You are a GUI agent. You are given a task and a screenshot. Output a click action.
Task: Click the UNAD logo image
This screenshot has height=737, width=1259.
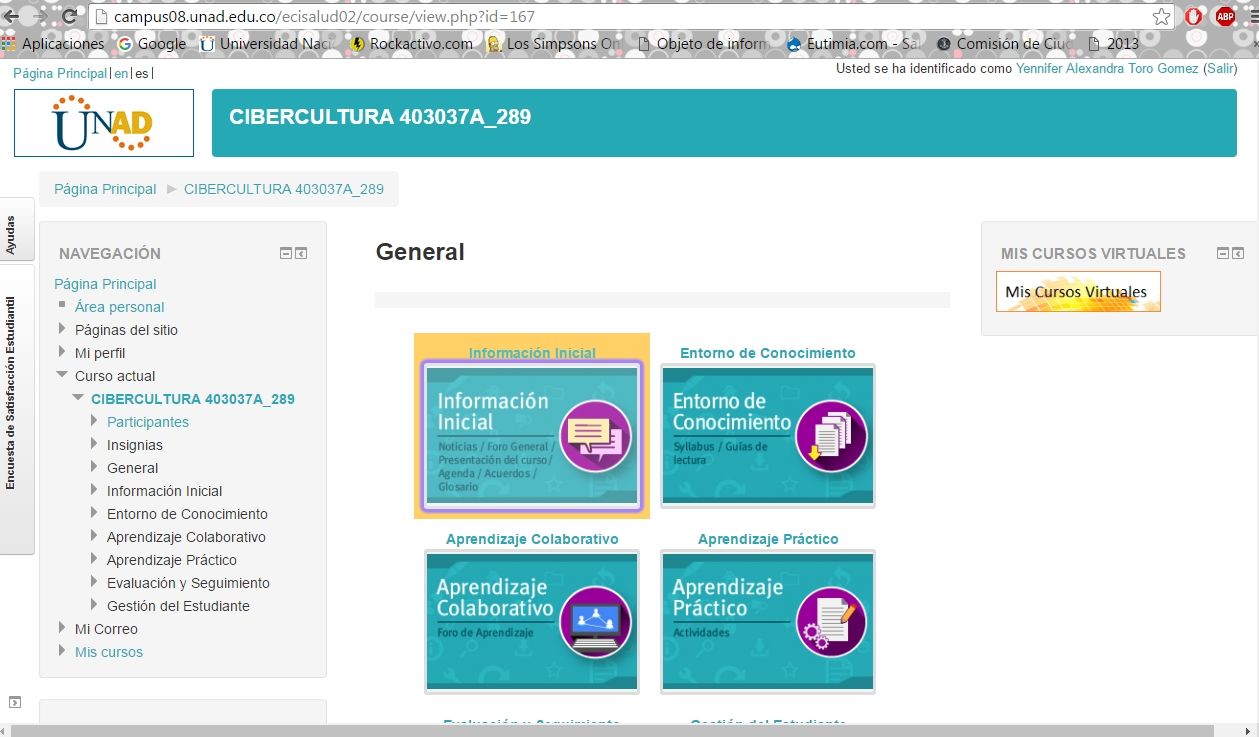click(104, 123)
